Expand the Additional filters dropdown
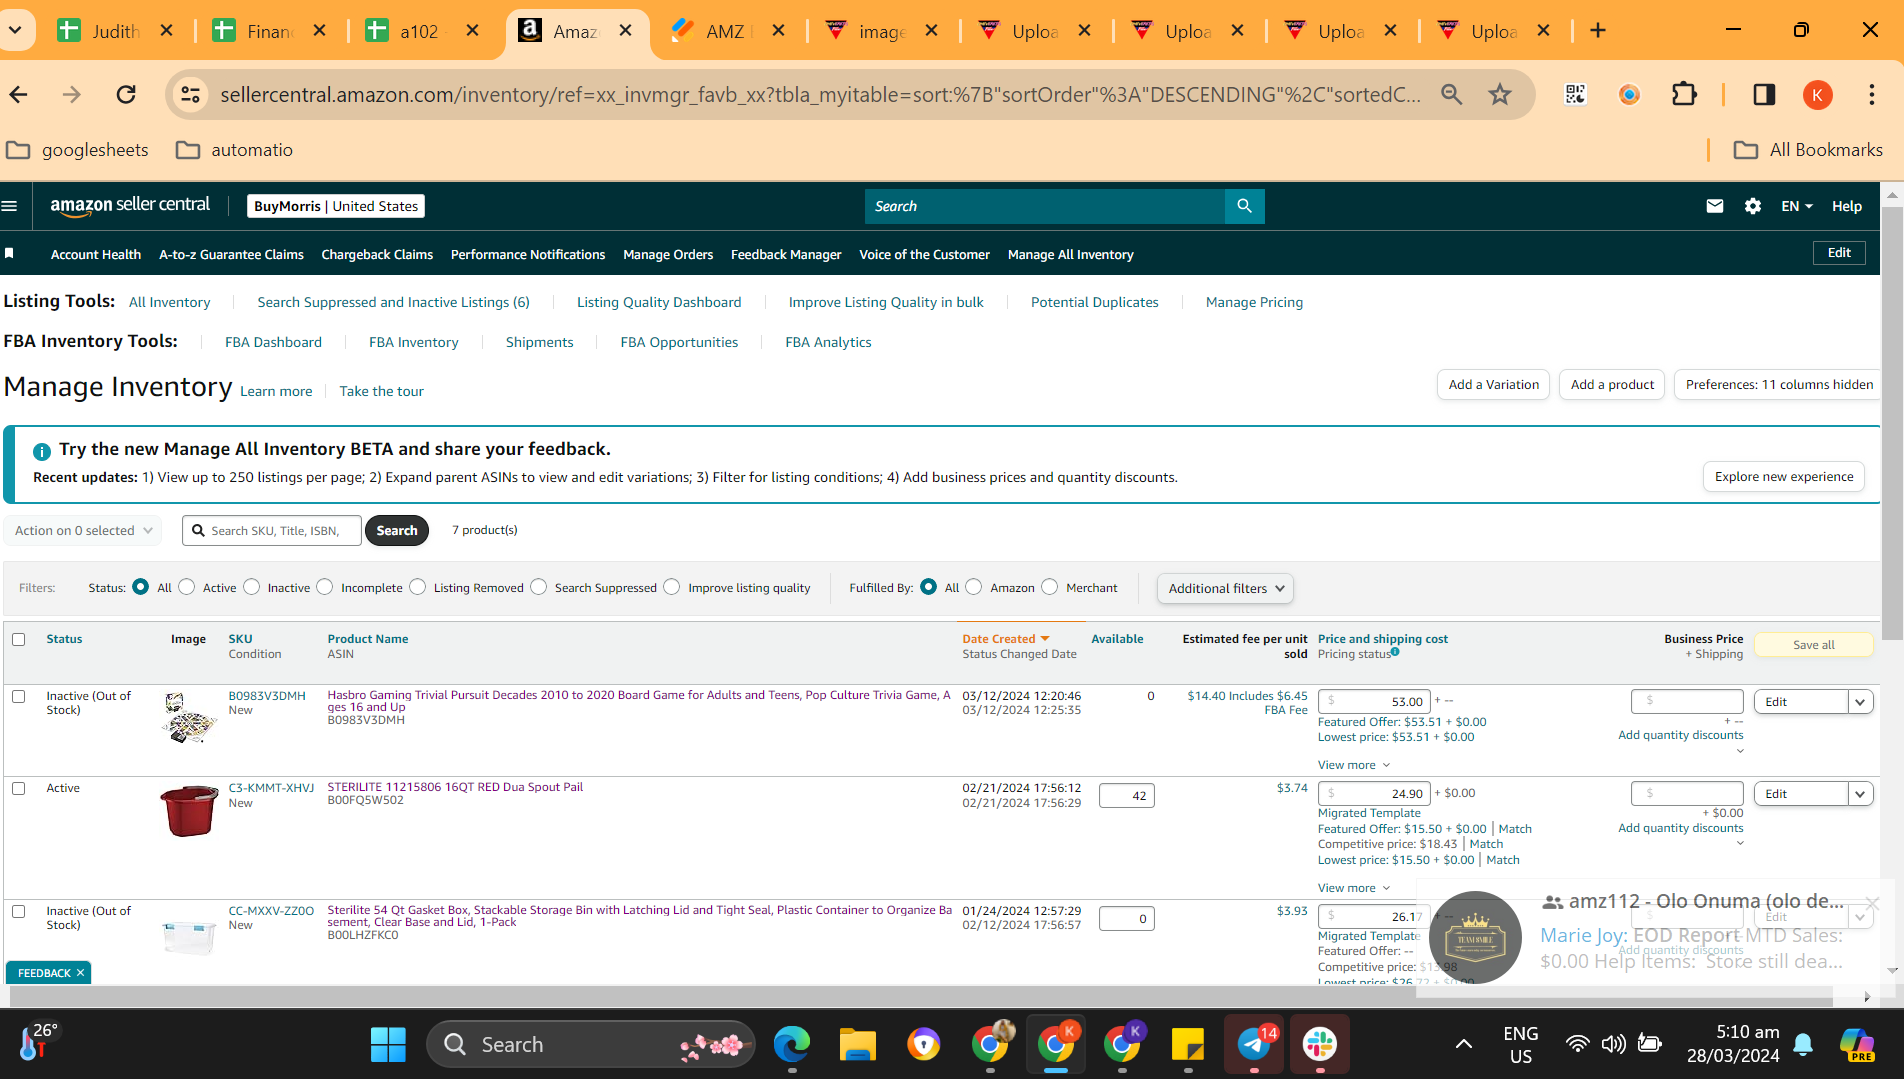This screenshot has width=1904, height=1079. point(1225,588)
